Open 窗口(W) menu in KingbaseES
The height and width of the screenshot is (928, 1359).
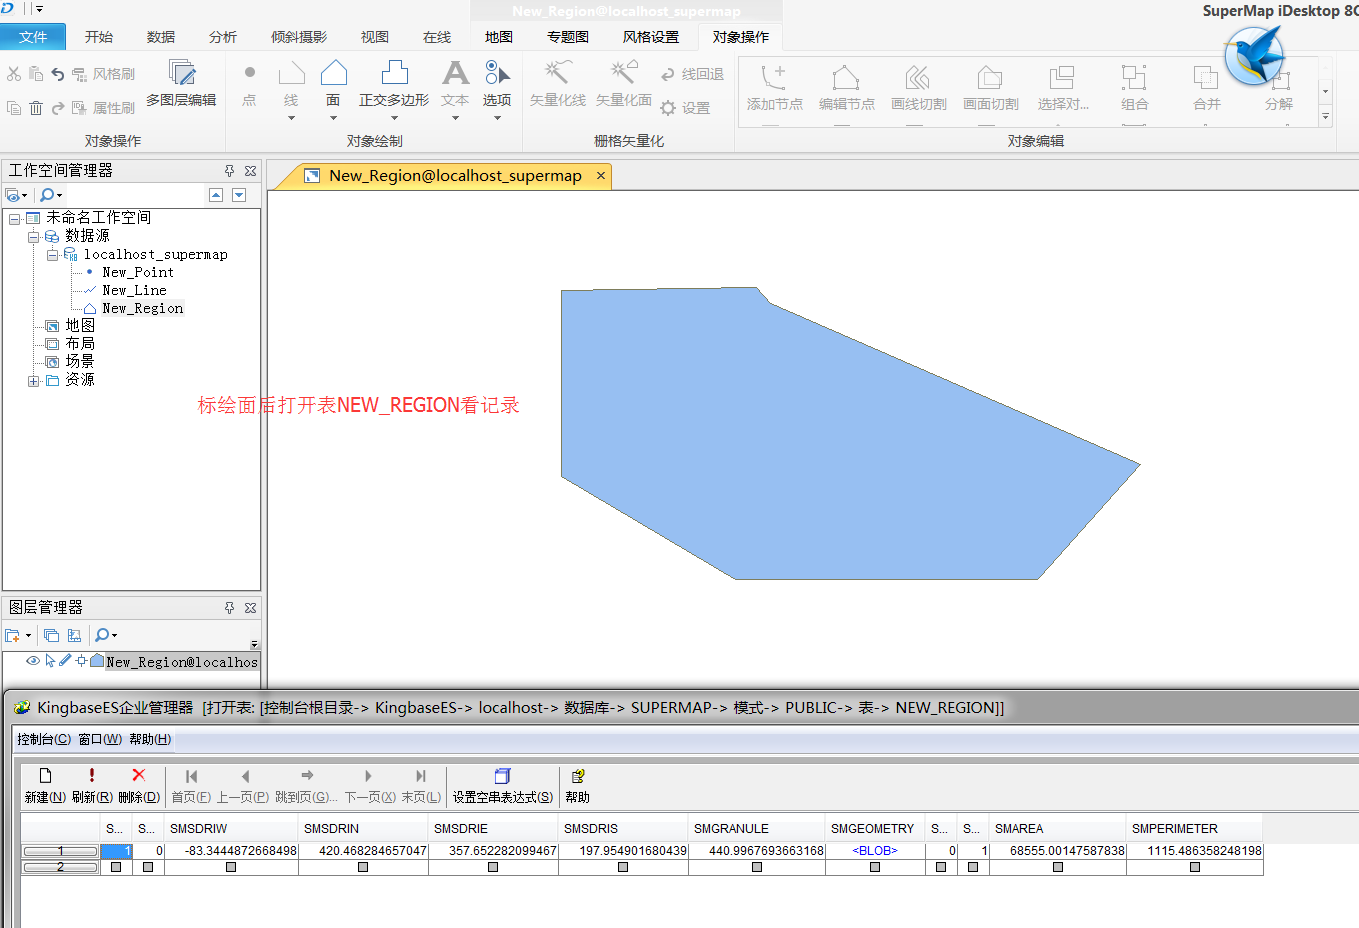100,739
